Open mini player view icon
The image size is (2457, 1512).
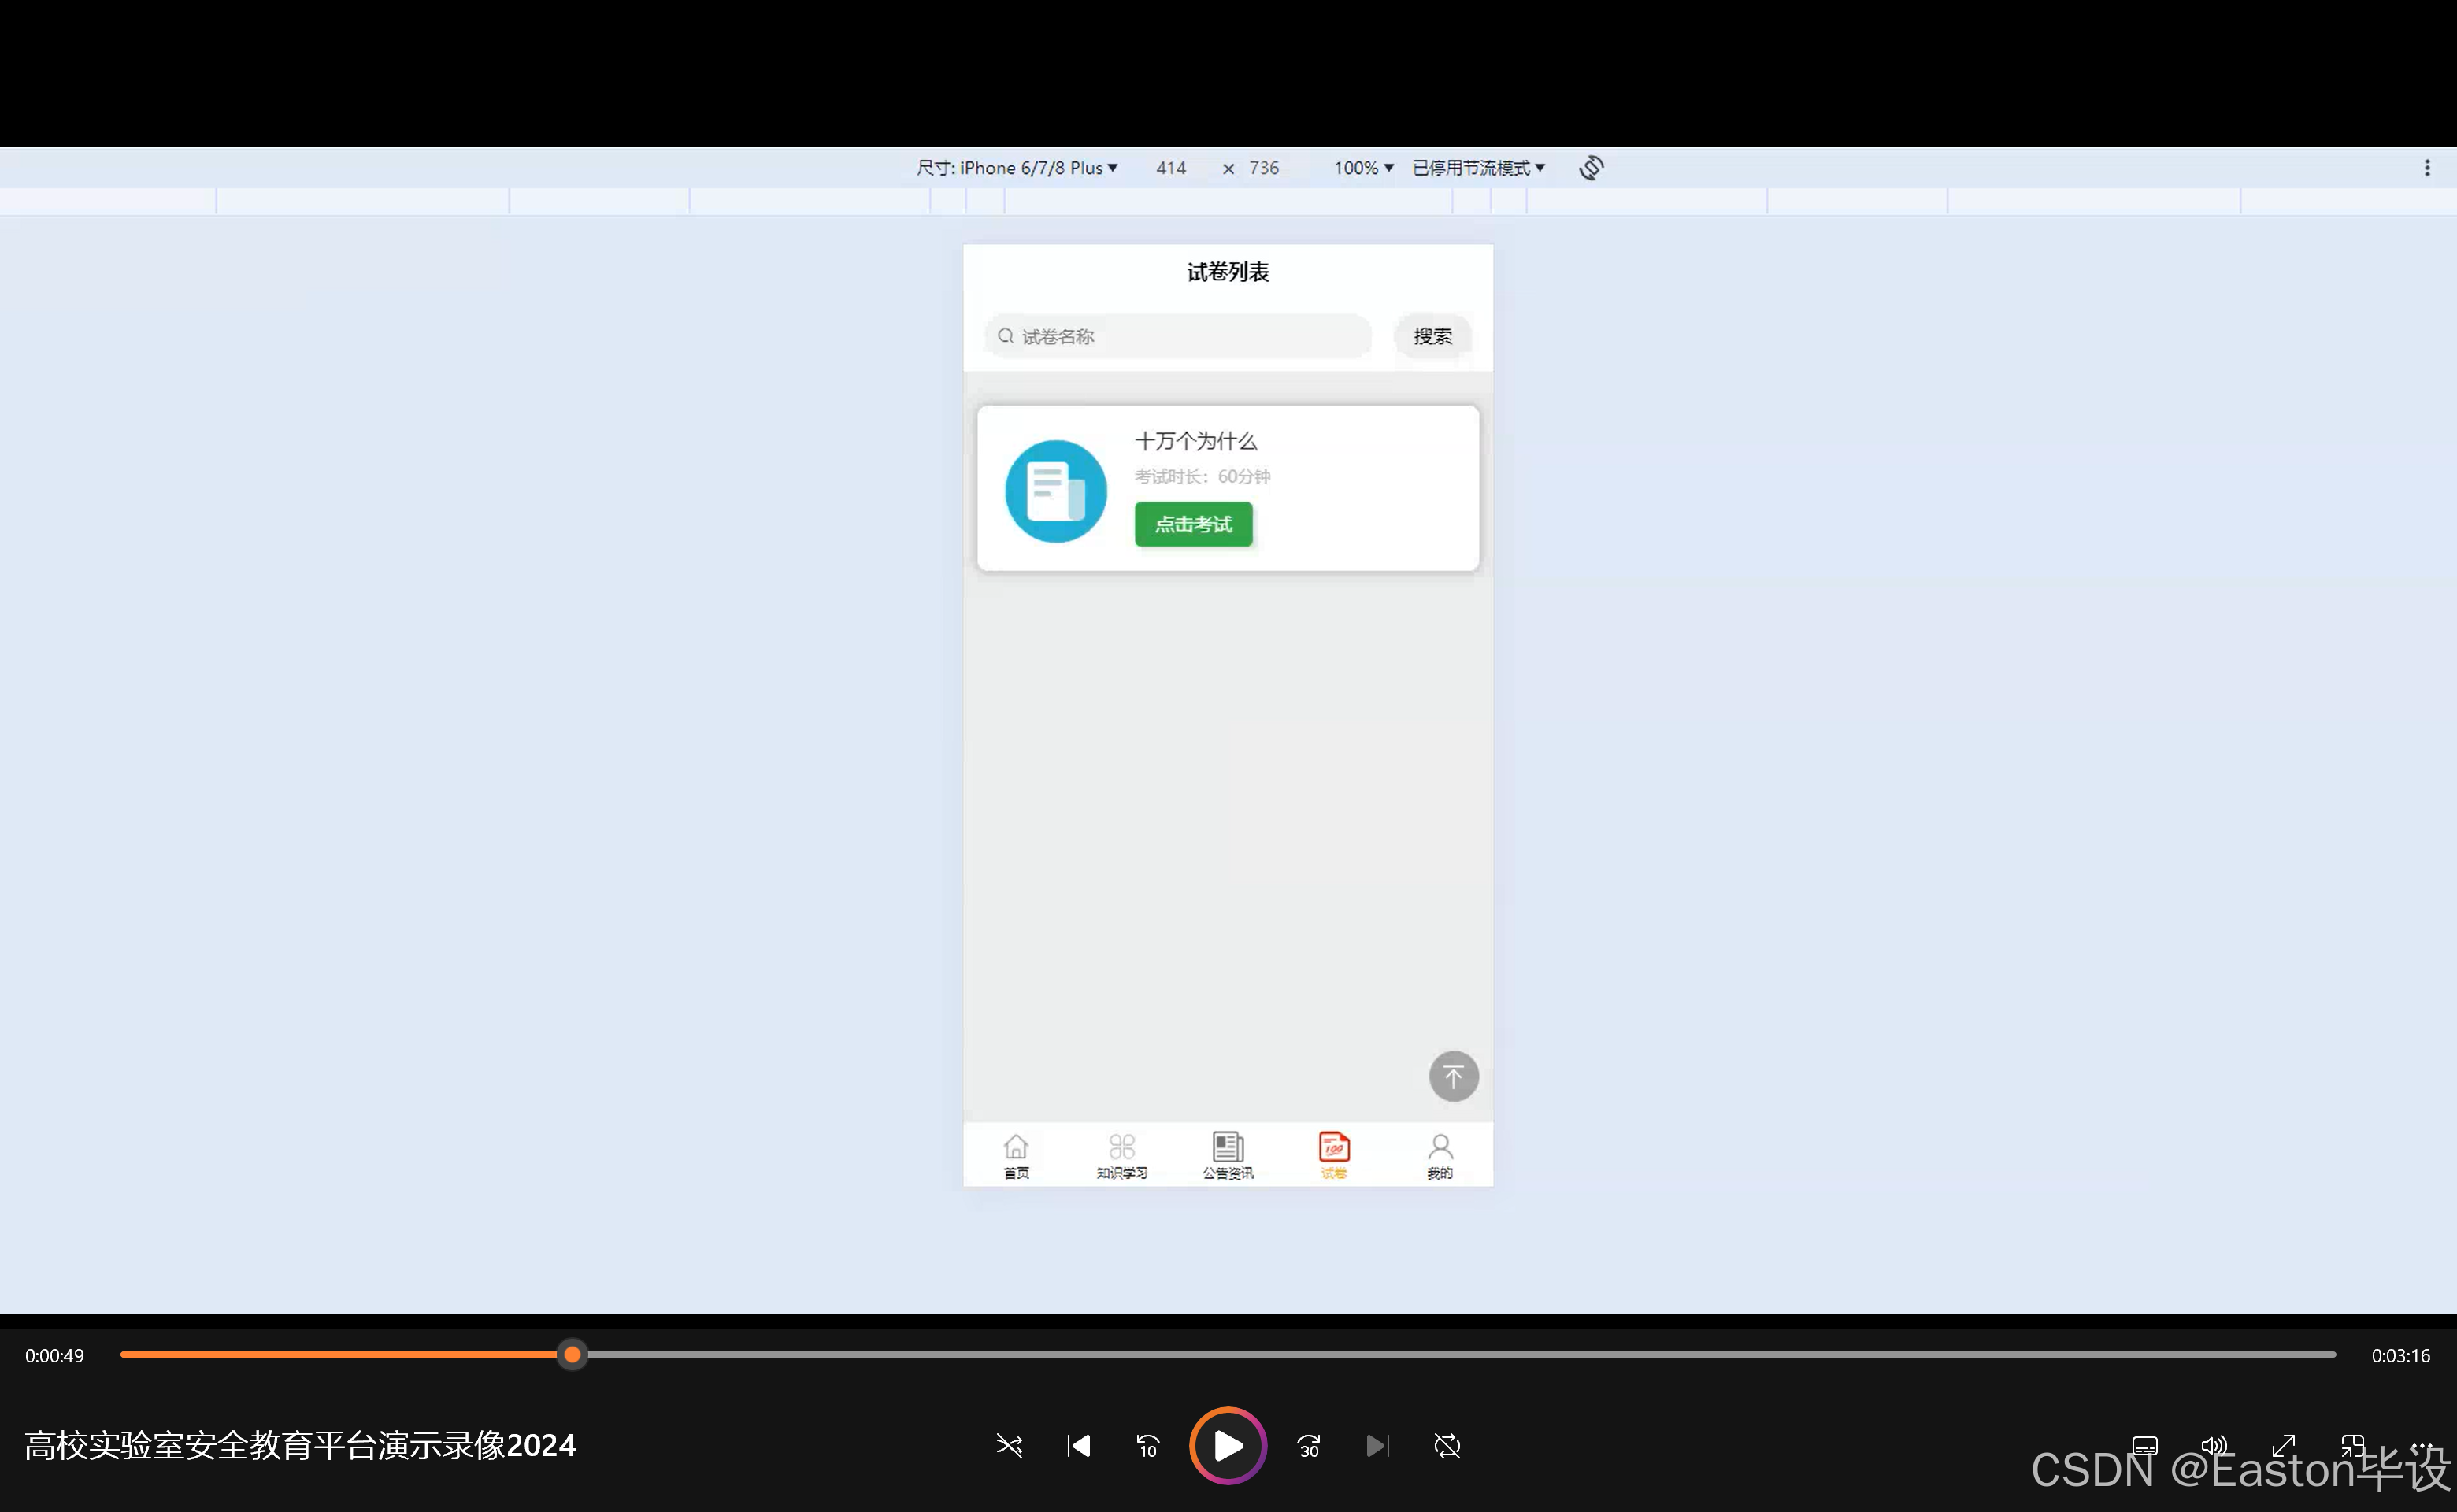(x=2352, y=1445)
